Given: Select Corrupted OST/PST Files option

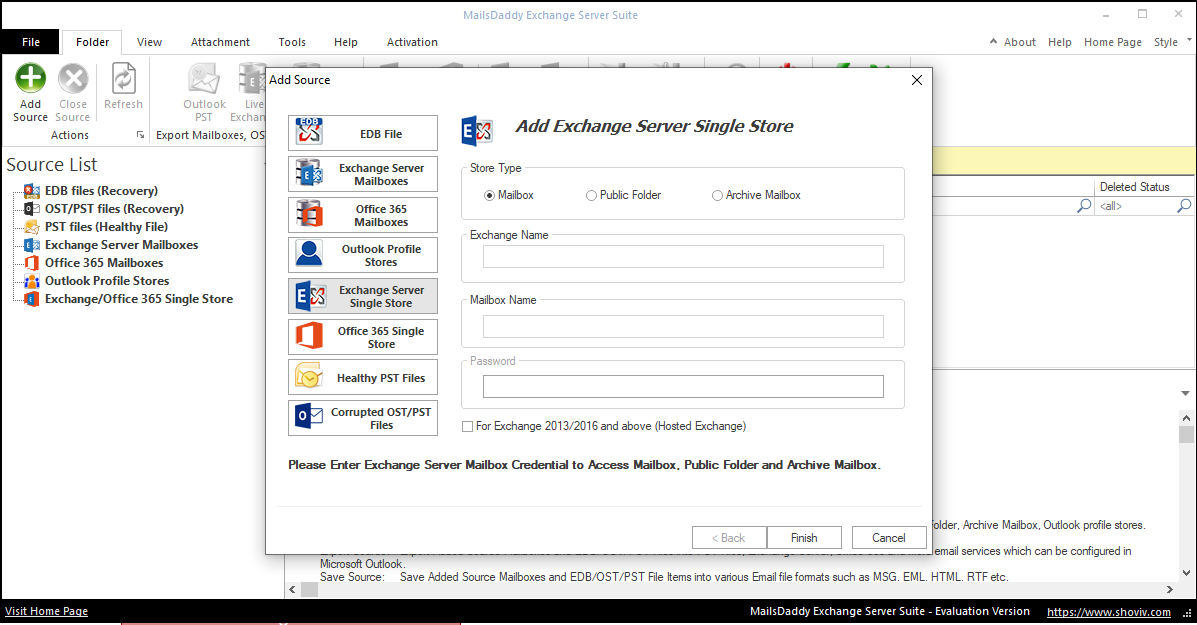Looking at the screenshot, I should 363,418.
